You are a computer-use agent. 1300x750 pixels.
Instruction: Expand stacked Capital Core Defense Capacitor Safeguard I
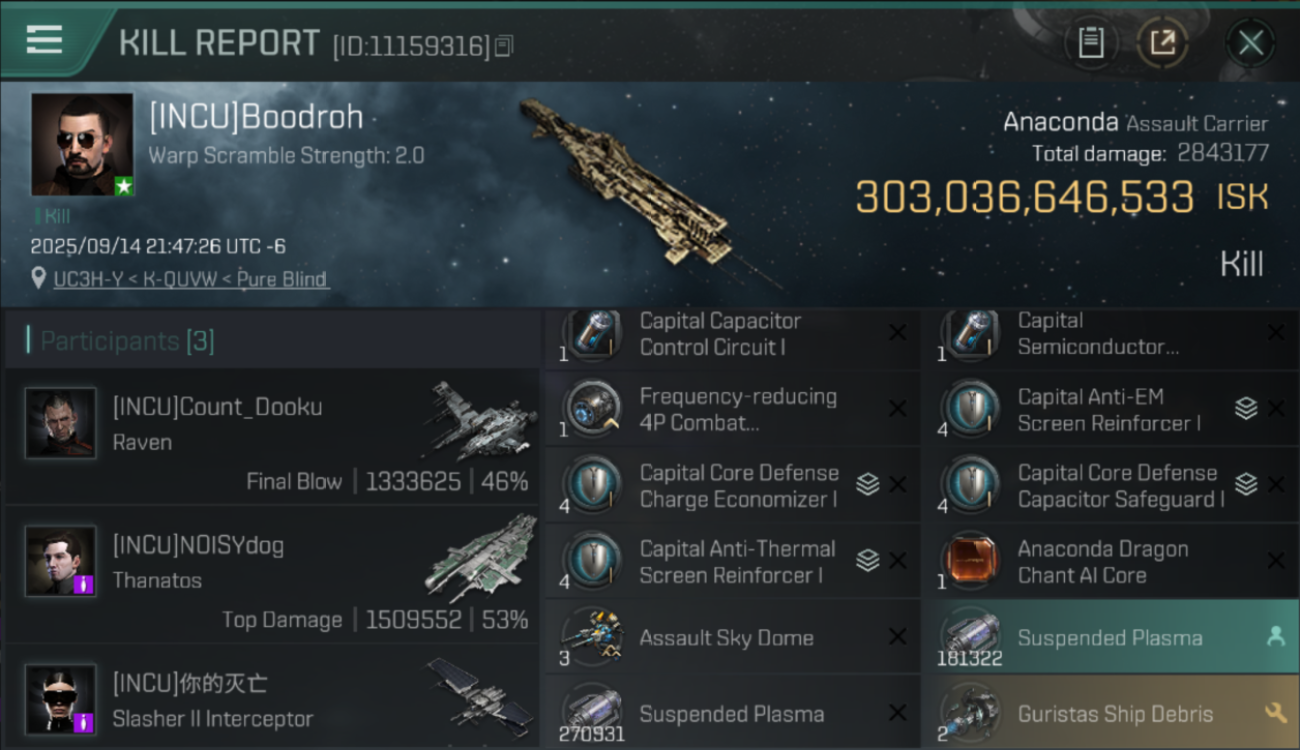coord(1245,484)
